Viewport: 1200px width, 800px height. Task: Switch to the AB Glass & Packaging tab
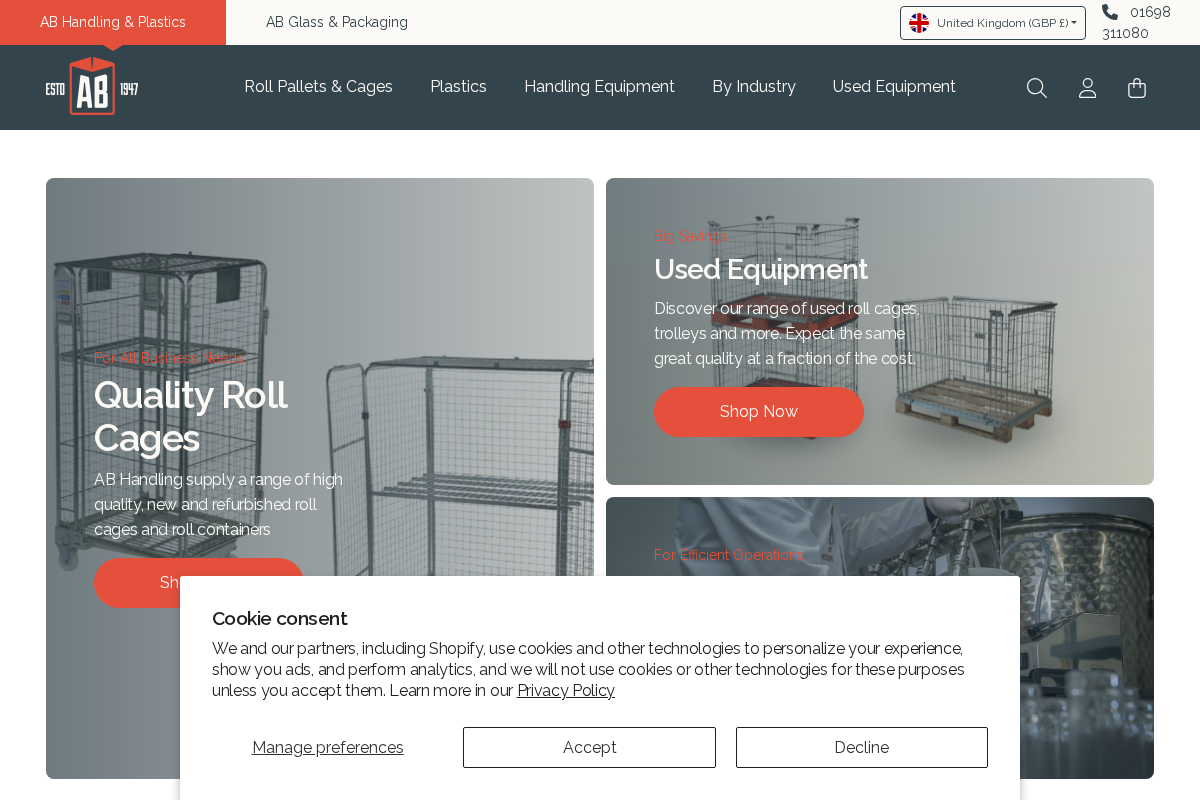pyautogui.click(x=336, y=21)
